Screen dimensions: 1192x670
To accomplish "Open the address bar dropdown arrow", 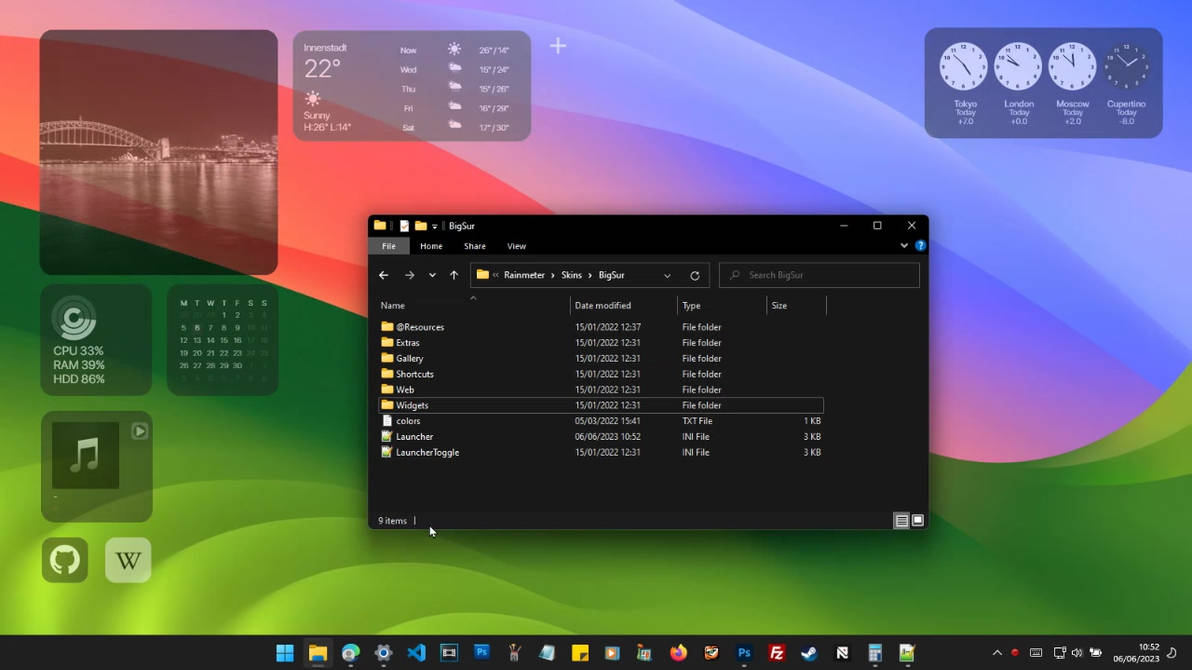I will pos(667,275).
